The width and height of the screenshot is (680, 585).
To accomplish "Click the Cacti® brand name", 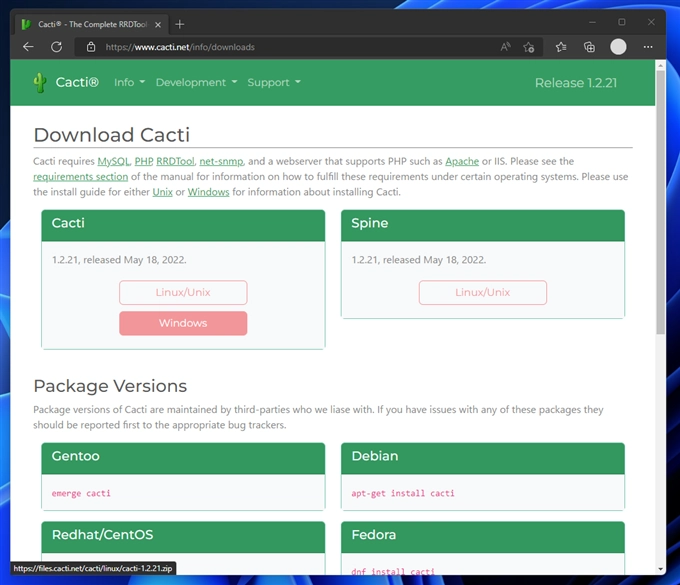I will 77,82.
